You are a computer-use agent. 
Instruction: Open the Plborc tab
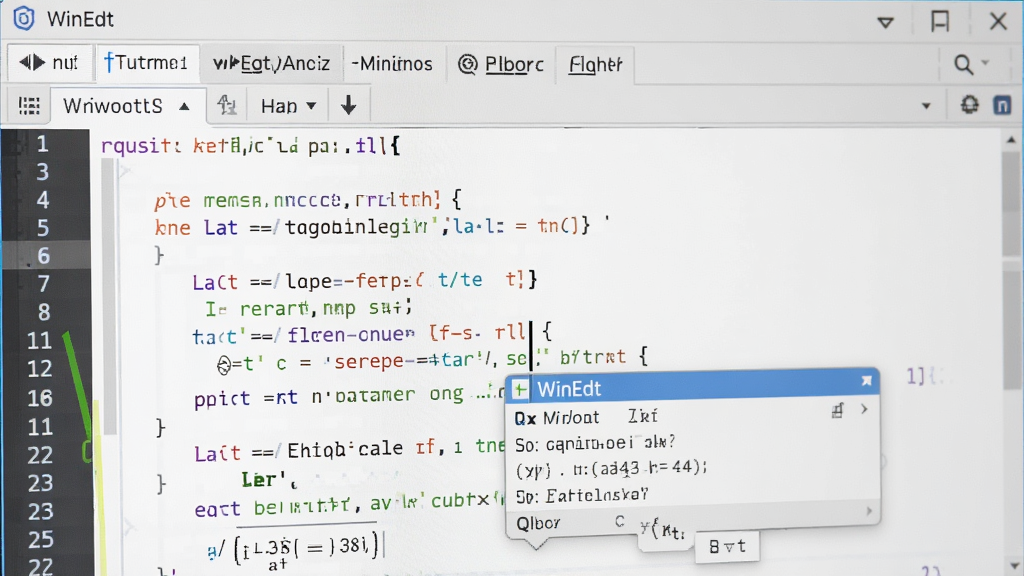tap(502, 64)
